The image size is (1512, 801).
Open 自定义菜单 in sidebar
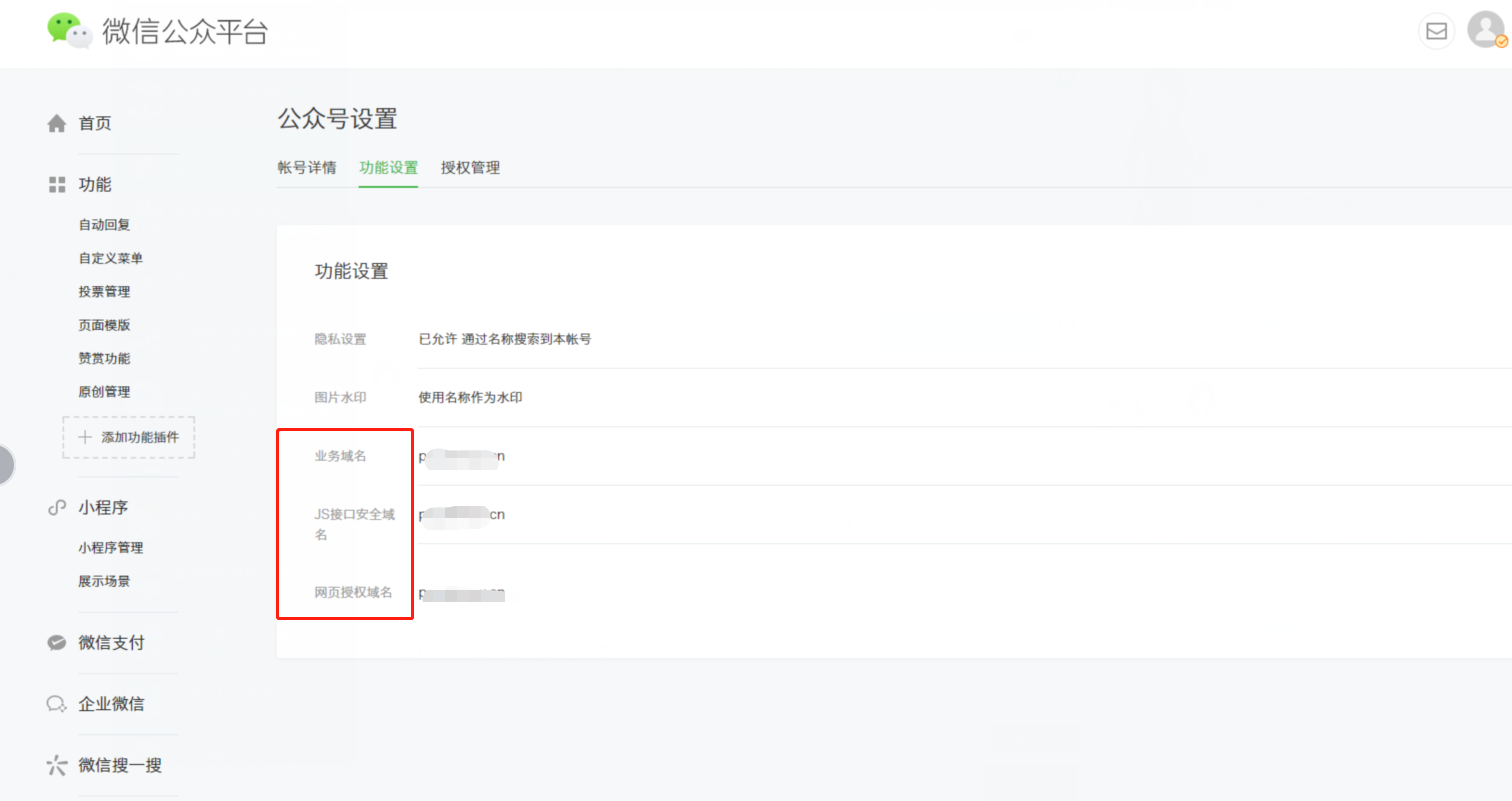pyautogui.click(x=110, y=258)
